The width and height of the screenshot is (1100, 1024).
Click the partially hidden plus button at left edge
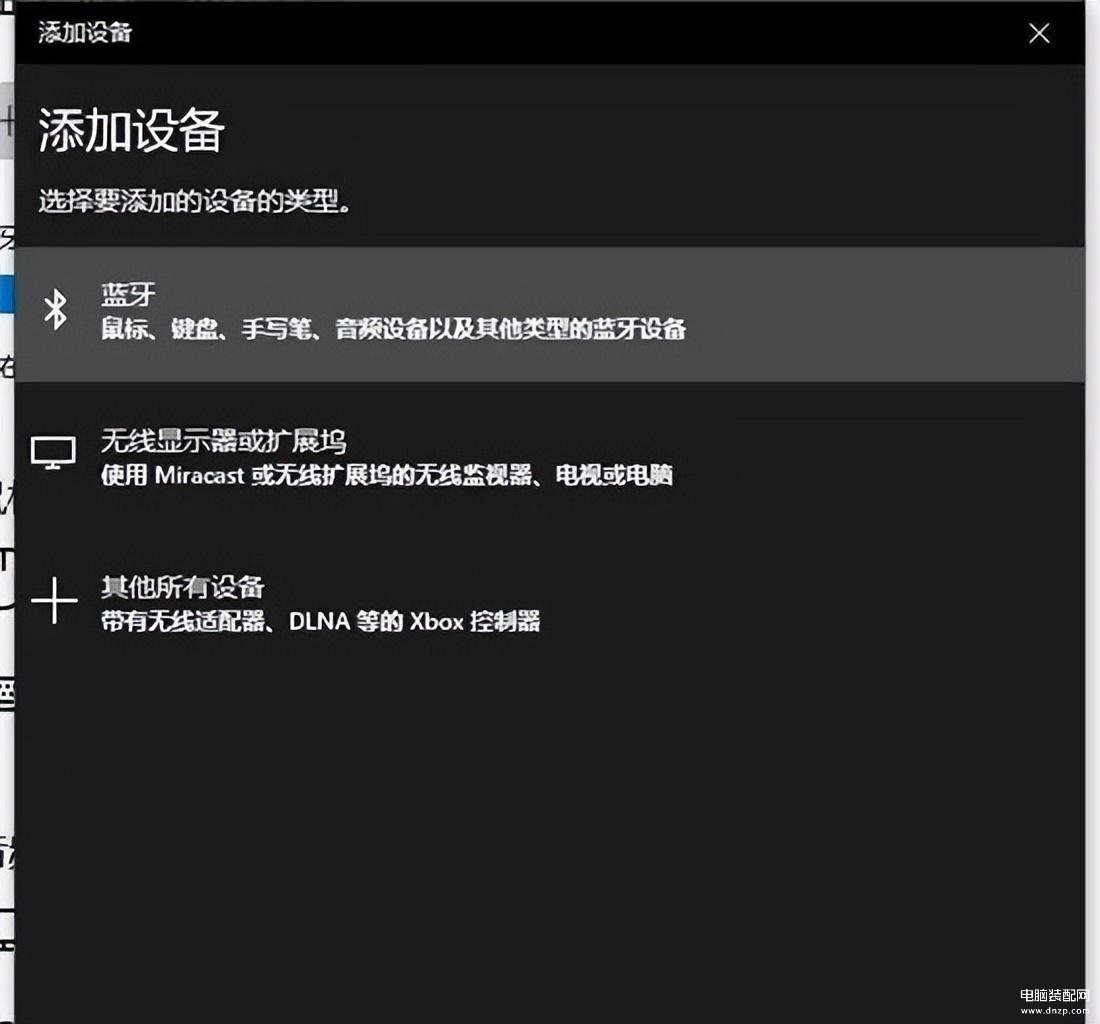click(x=6, y=122)
